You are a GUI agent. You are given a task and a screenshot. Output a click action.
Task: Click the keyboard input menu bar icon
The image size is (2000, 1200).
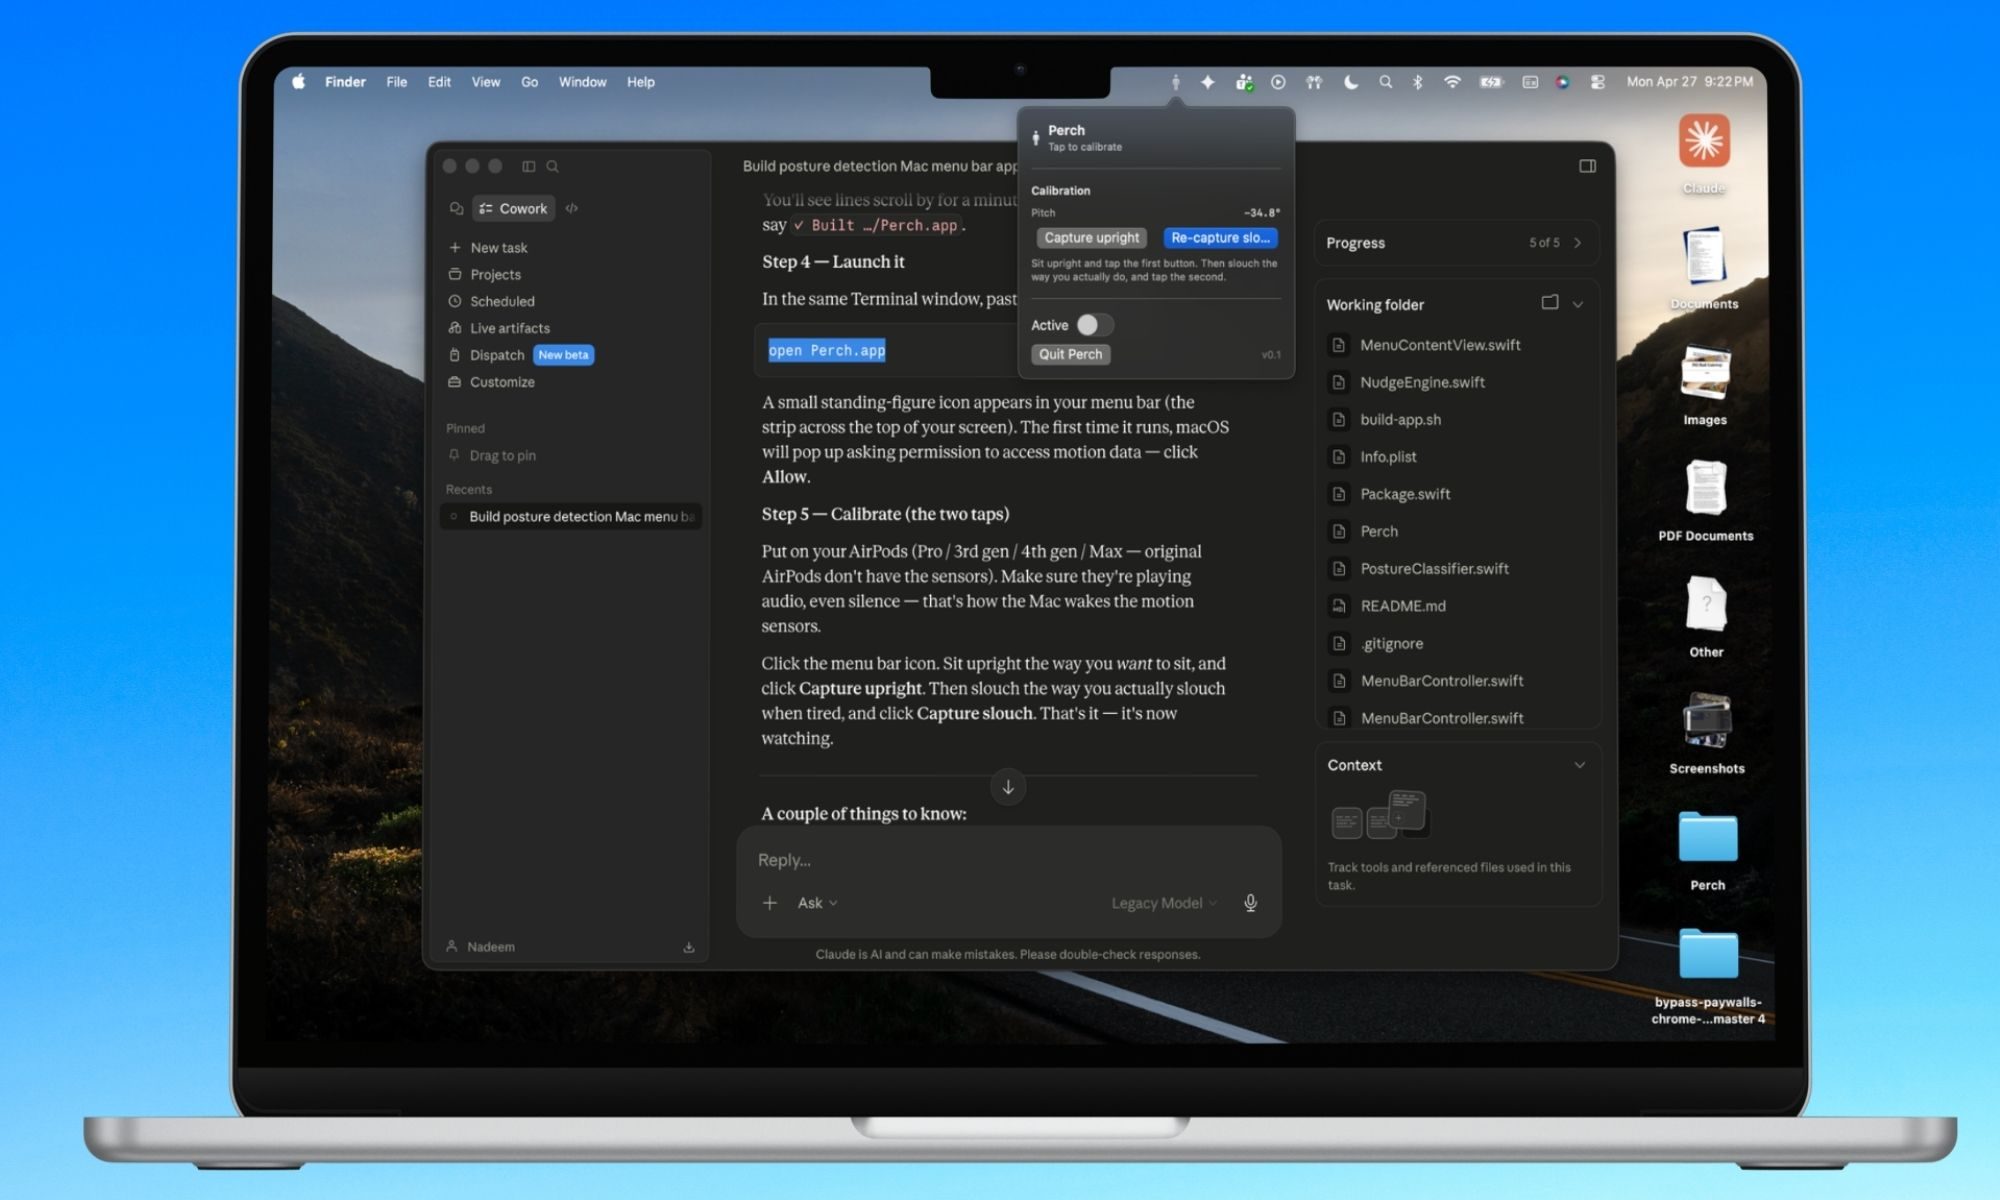(x=1530, y=82)
